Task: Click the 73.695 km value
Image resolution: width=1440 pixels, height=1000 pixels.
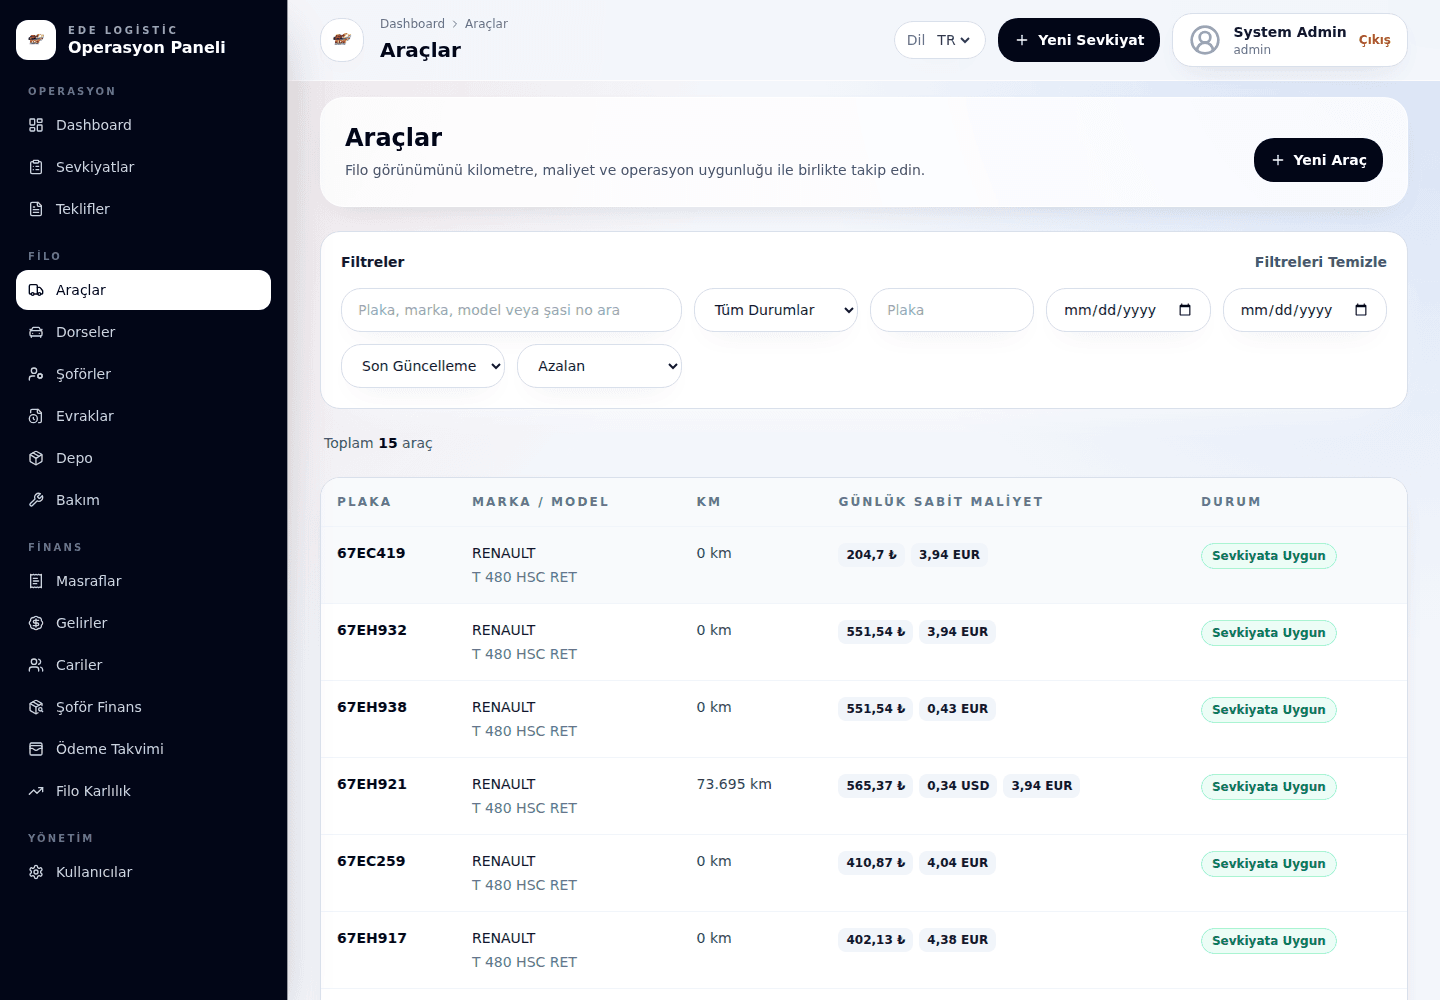Action: pyautogui.click(x=734, y=784)
